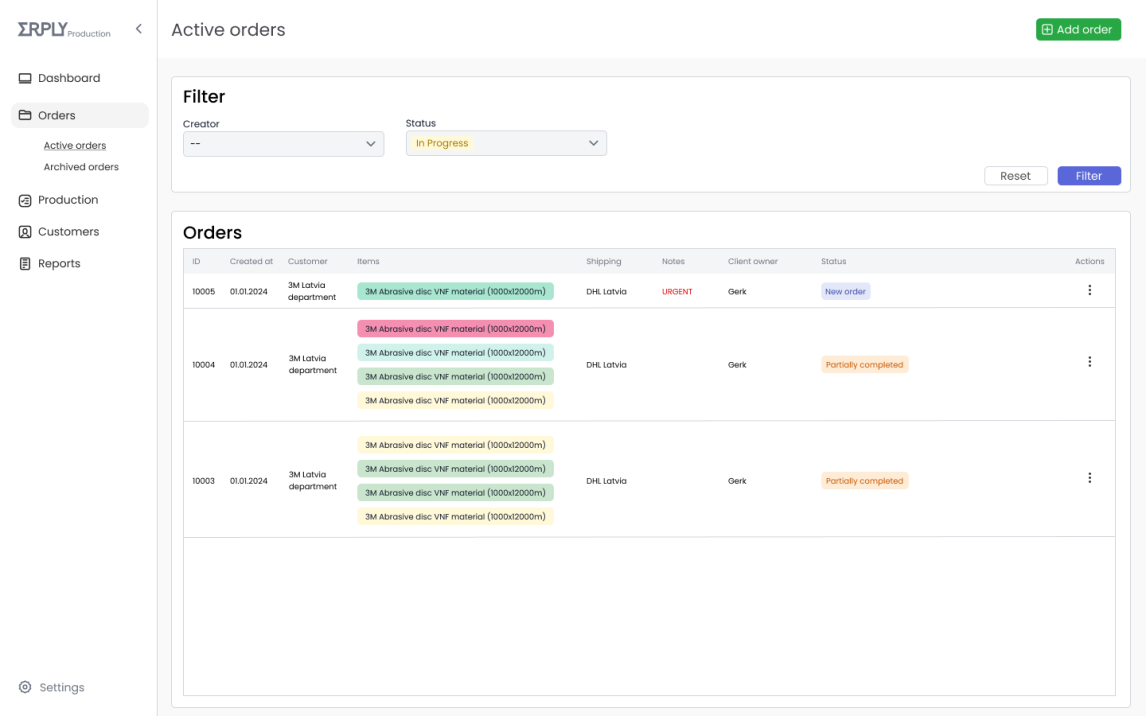The height and width of the screenshot is (716, 1146).
Task: Click order ID 10005
Action: pos(203,292)
